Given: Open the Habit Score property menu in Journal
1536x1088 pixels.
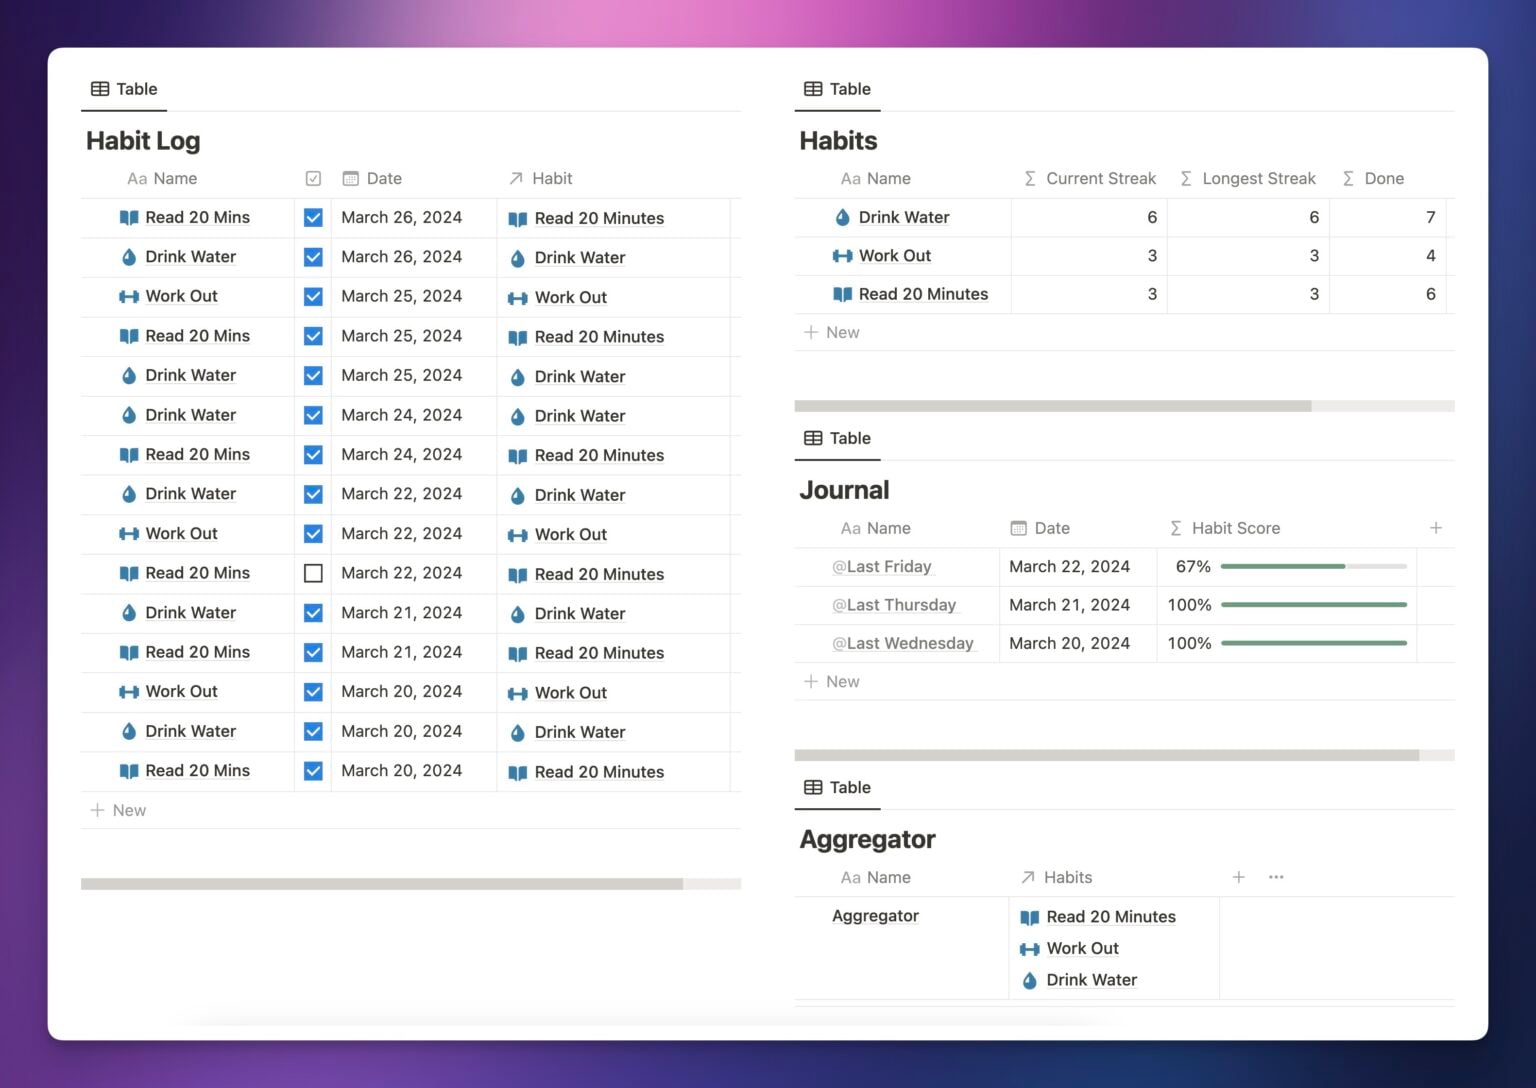Looking at the screenshot, I should click(x=1236, y=528).
